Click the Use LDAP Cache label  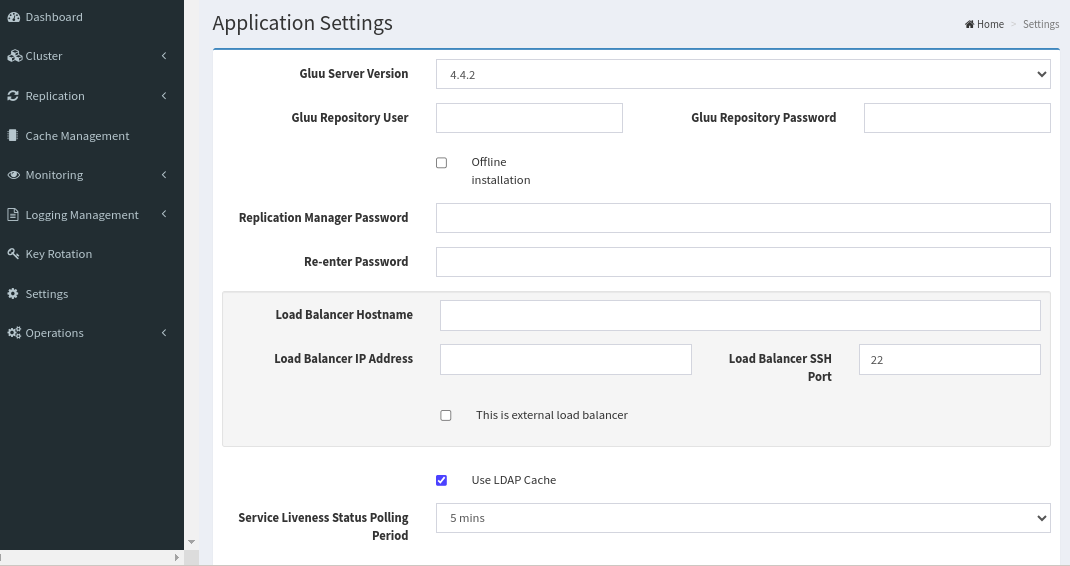pos(513,480)
